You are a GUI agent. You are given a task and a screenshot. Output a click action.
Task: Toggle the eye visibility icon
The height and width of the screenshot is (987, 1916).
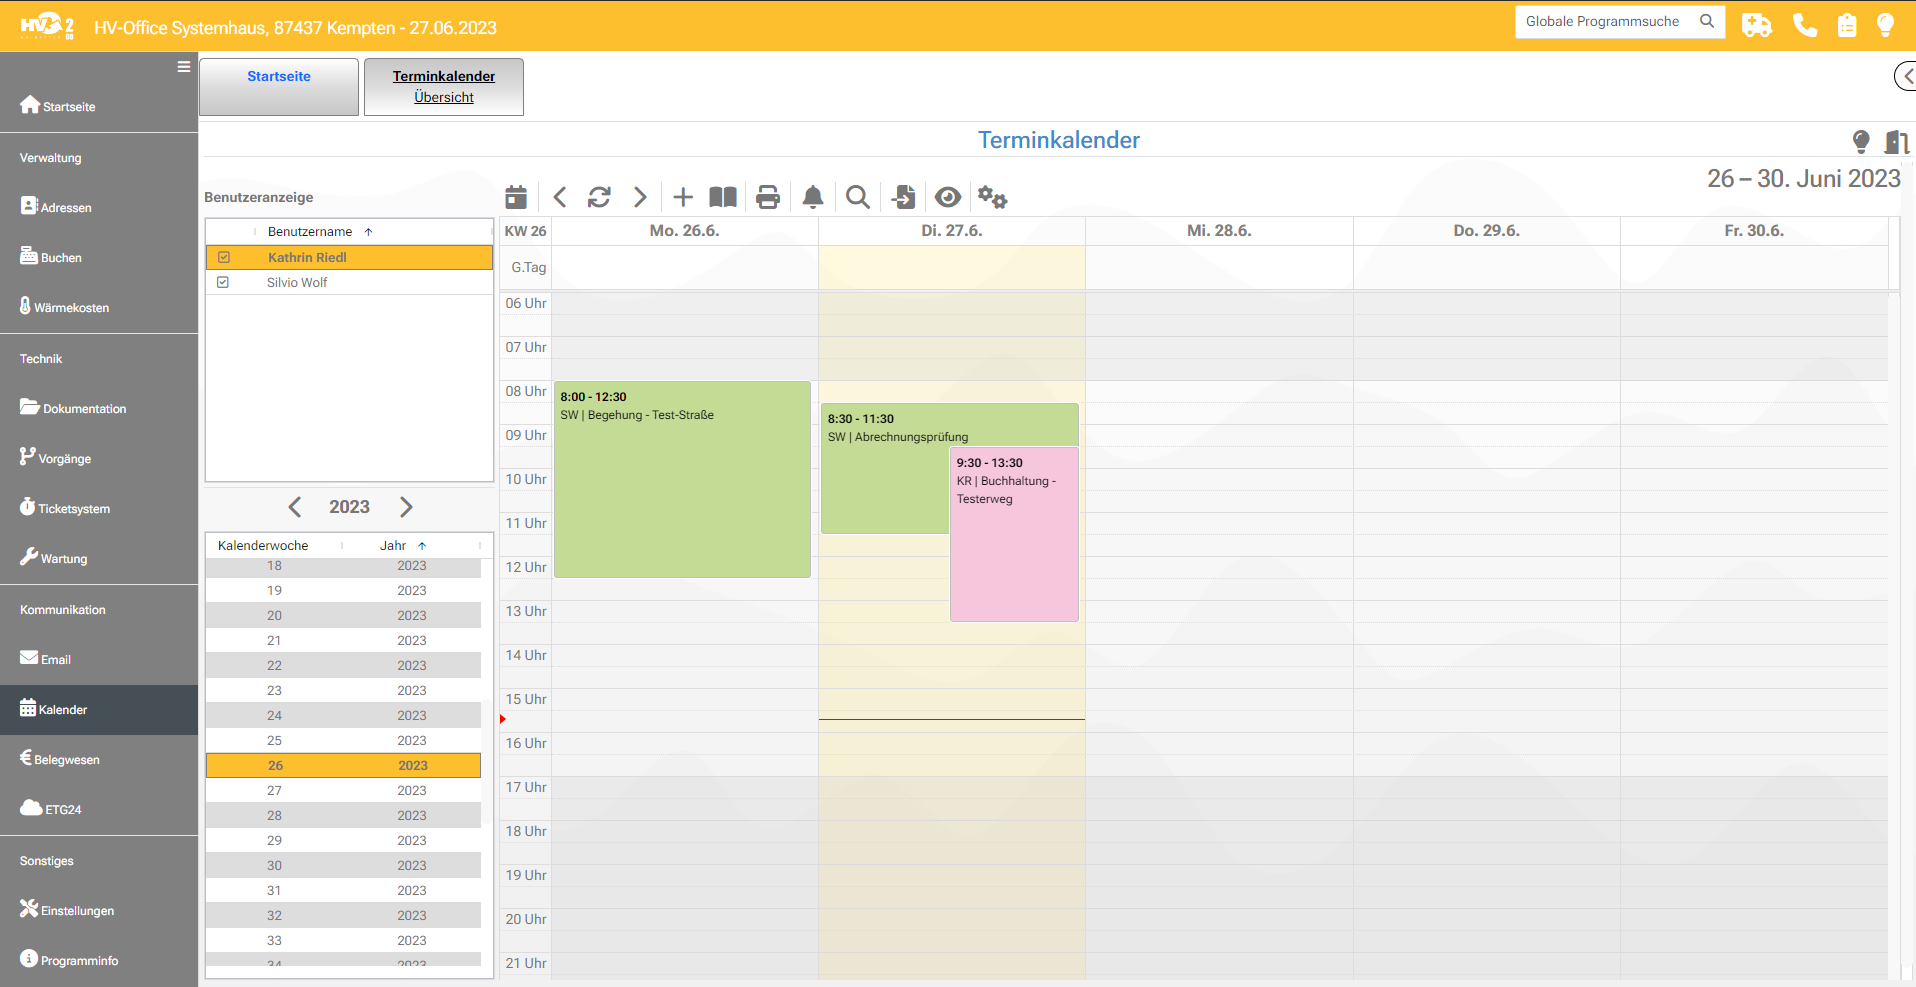(x=948, y=197)
